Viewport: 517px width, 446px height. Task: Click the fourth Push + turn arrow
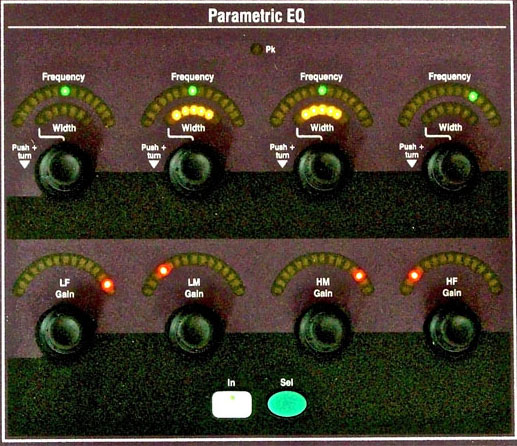point(412,163)
